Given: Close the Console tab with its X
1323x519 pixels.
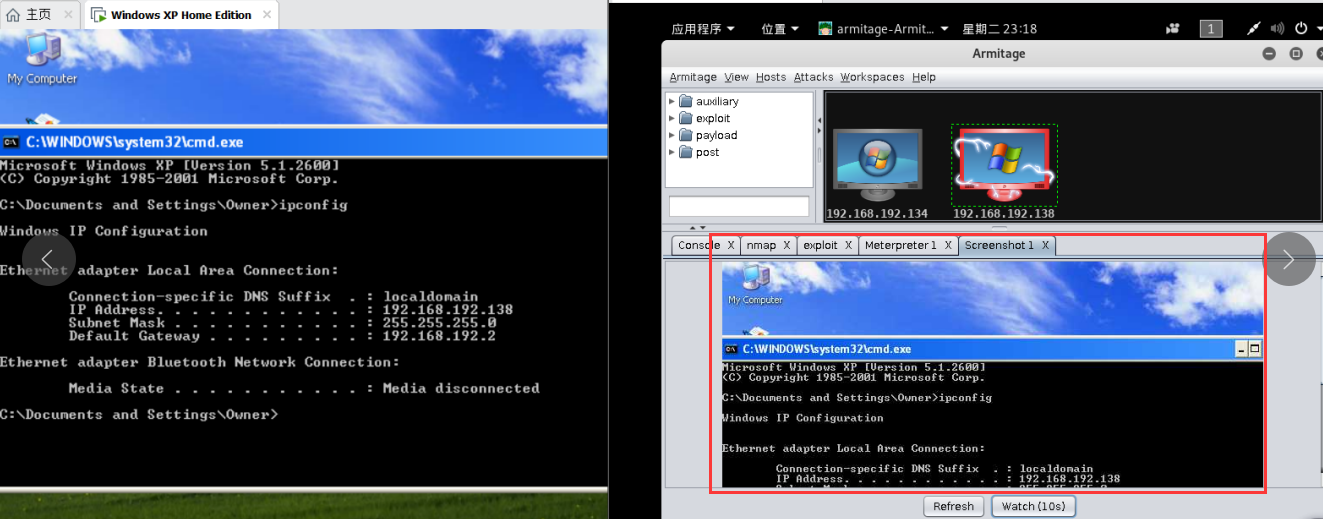Looking at the screenshot, I should click(x=731, y=245).
